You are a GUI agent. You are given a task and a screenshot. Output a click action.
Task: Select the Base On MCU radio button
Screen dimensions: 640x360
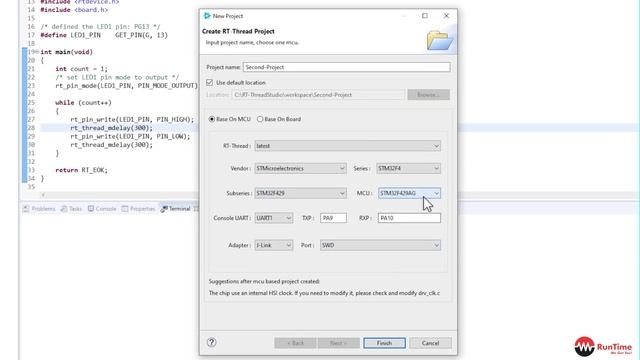[211, 119]
